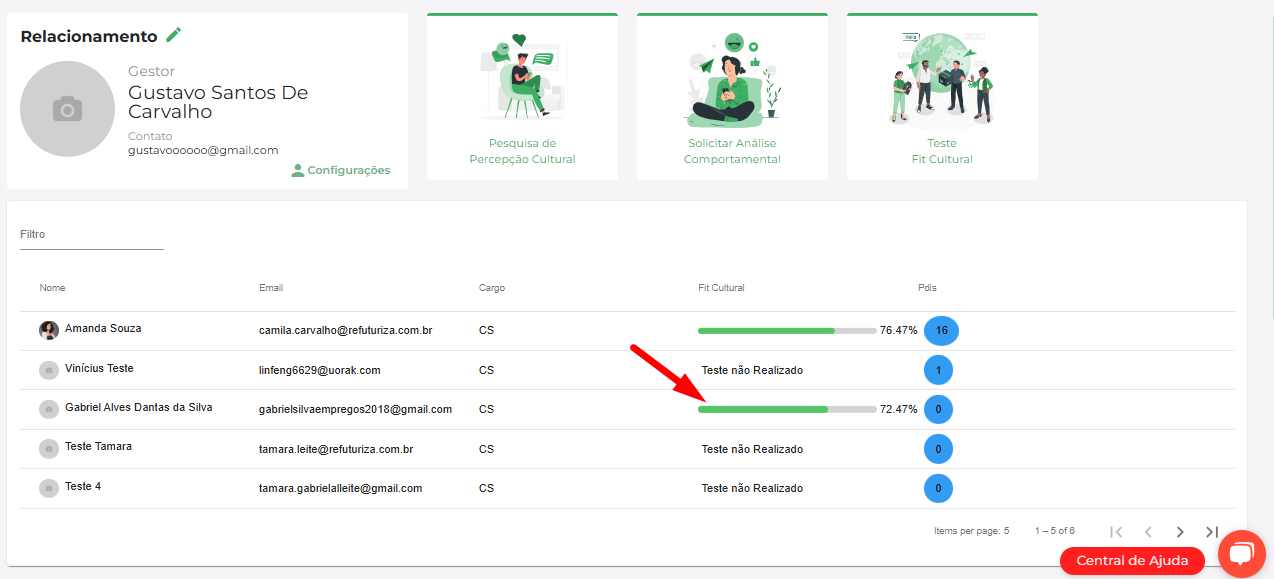Select the Vinícius Teste name
Viewport: 1274px width, 579px height.
(x=99, y=368)
